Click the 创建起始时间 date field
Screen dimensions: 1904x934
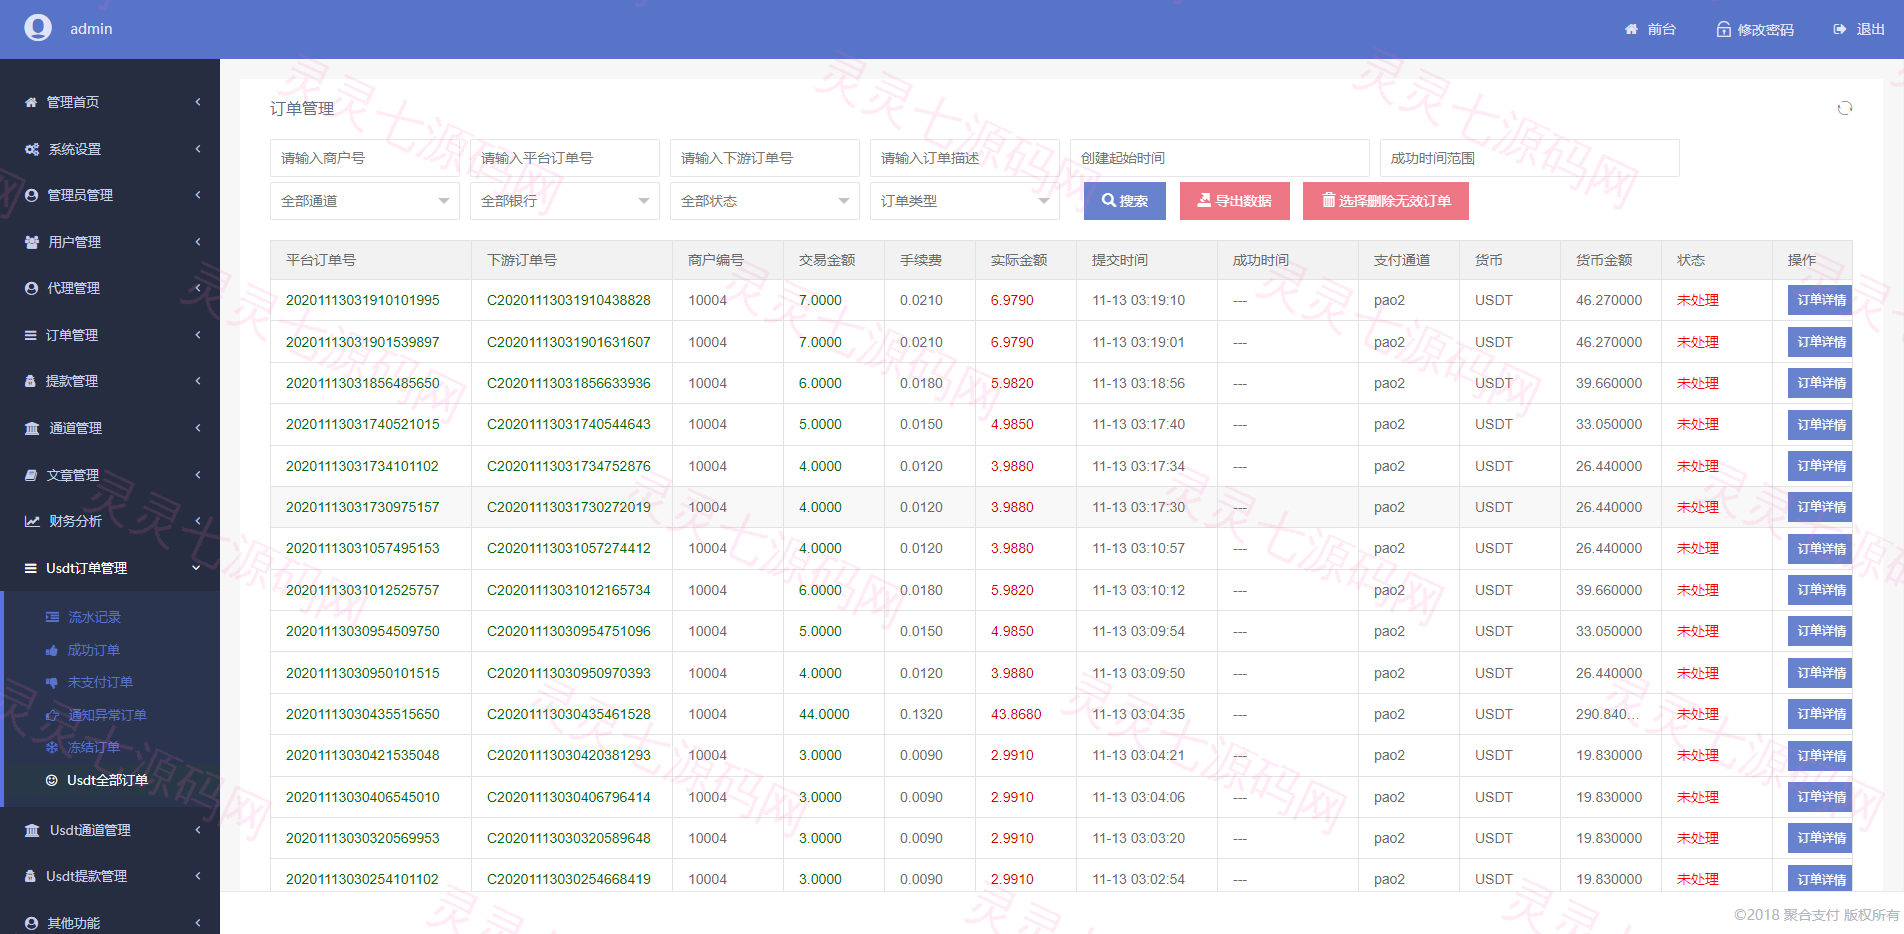1220,158
